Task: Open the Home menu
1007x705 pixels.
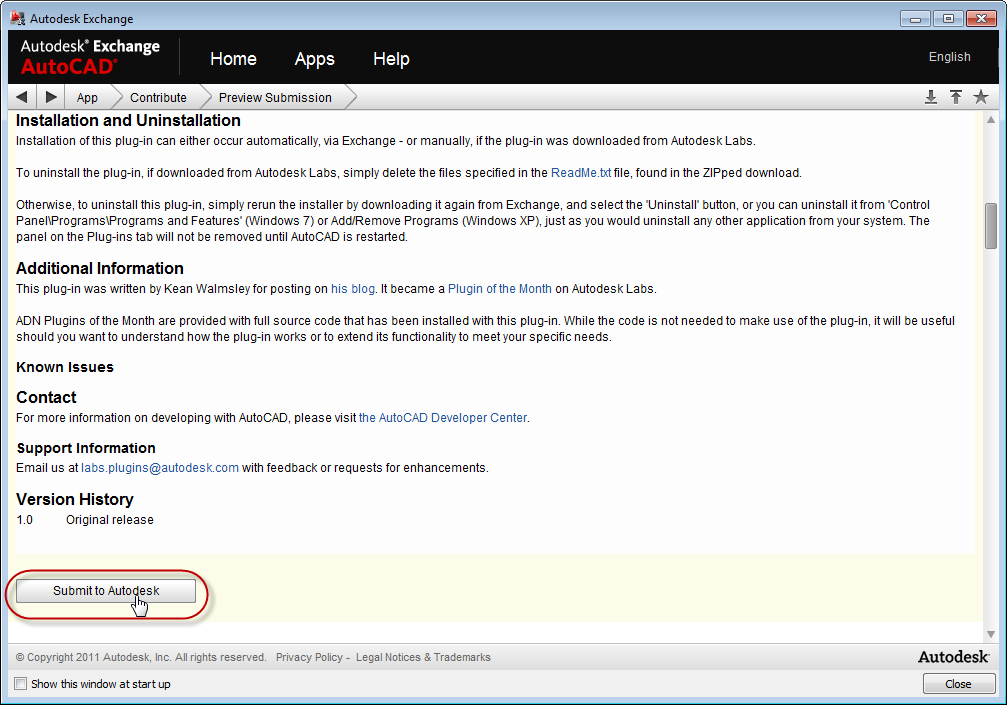Action: coord(233,59)
